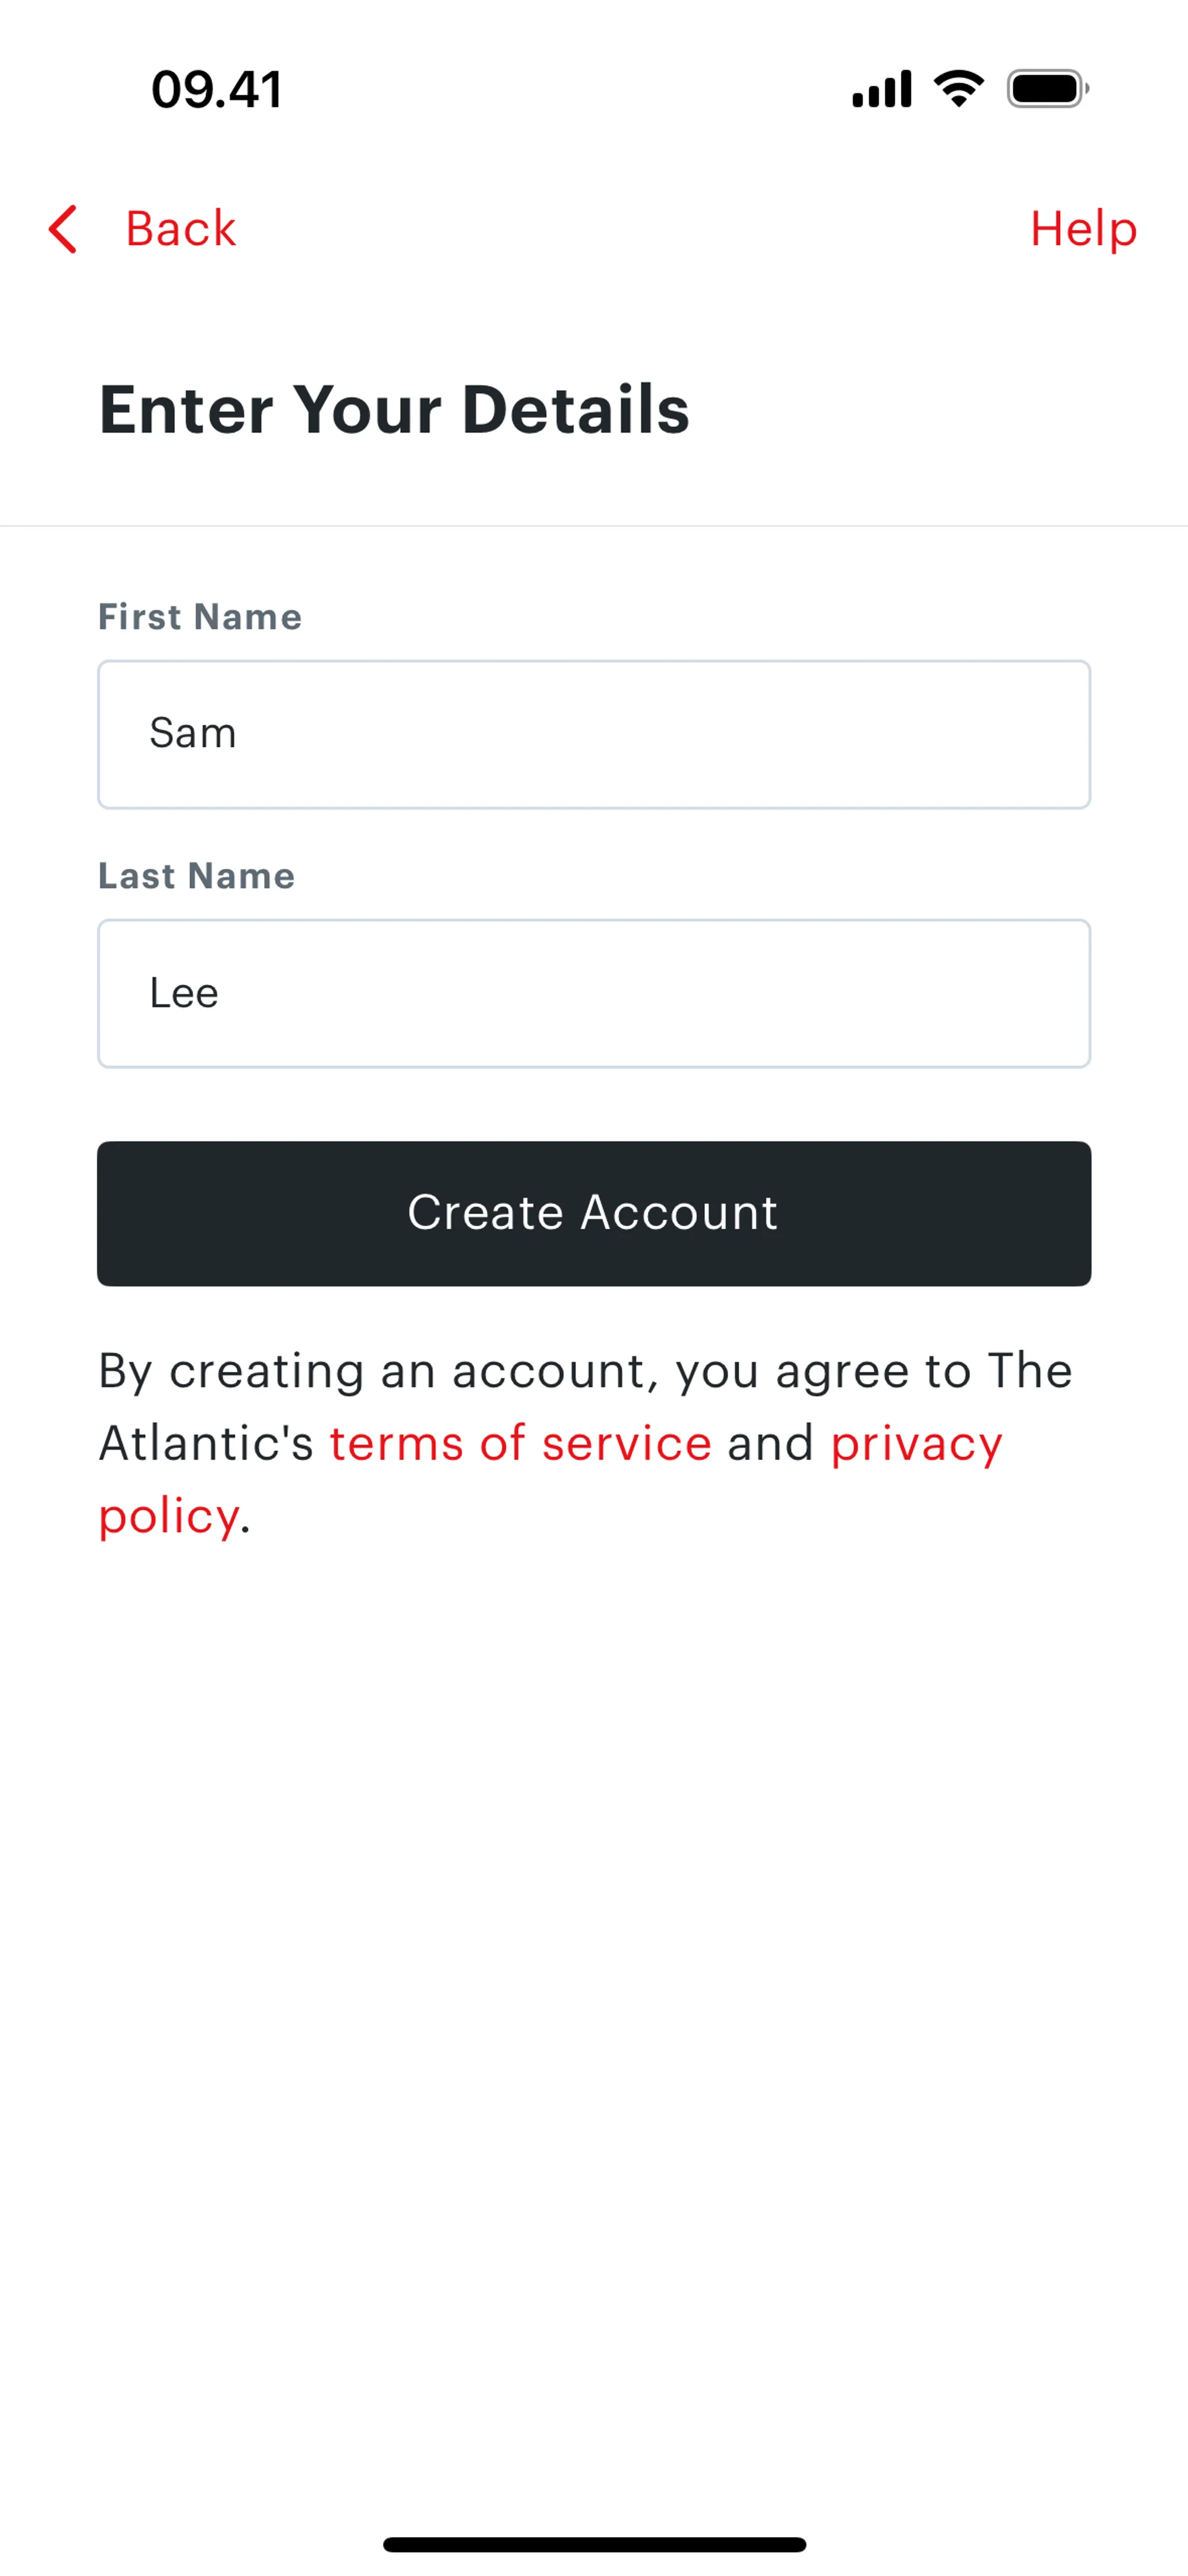Image resolution: width=1188 pixels, height=2576 pixels.
Task: Tap the battery indicator icon
Action: (1047, 89)
